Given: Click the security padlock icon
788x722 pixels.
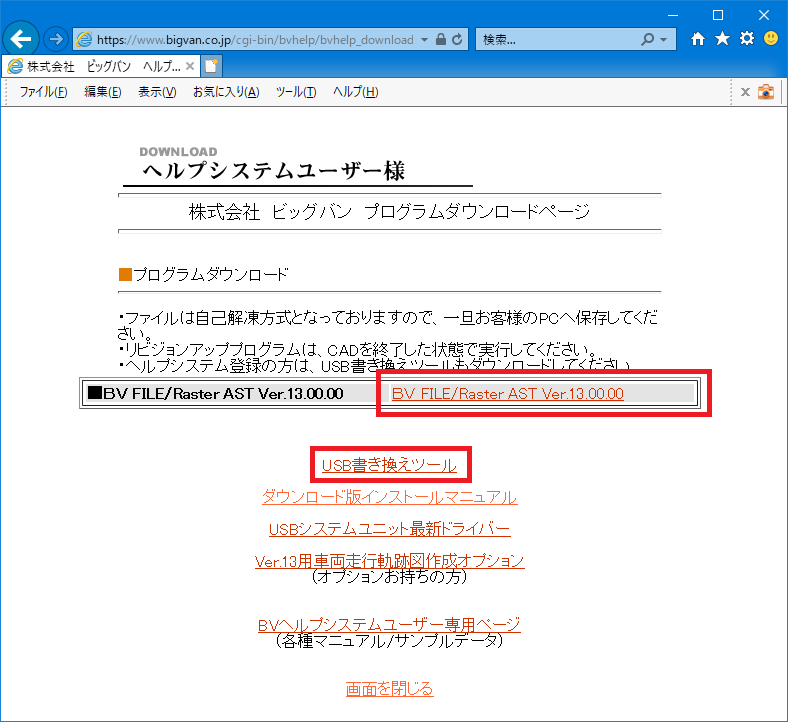Looking at the screenshot, I should (441, 39).
